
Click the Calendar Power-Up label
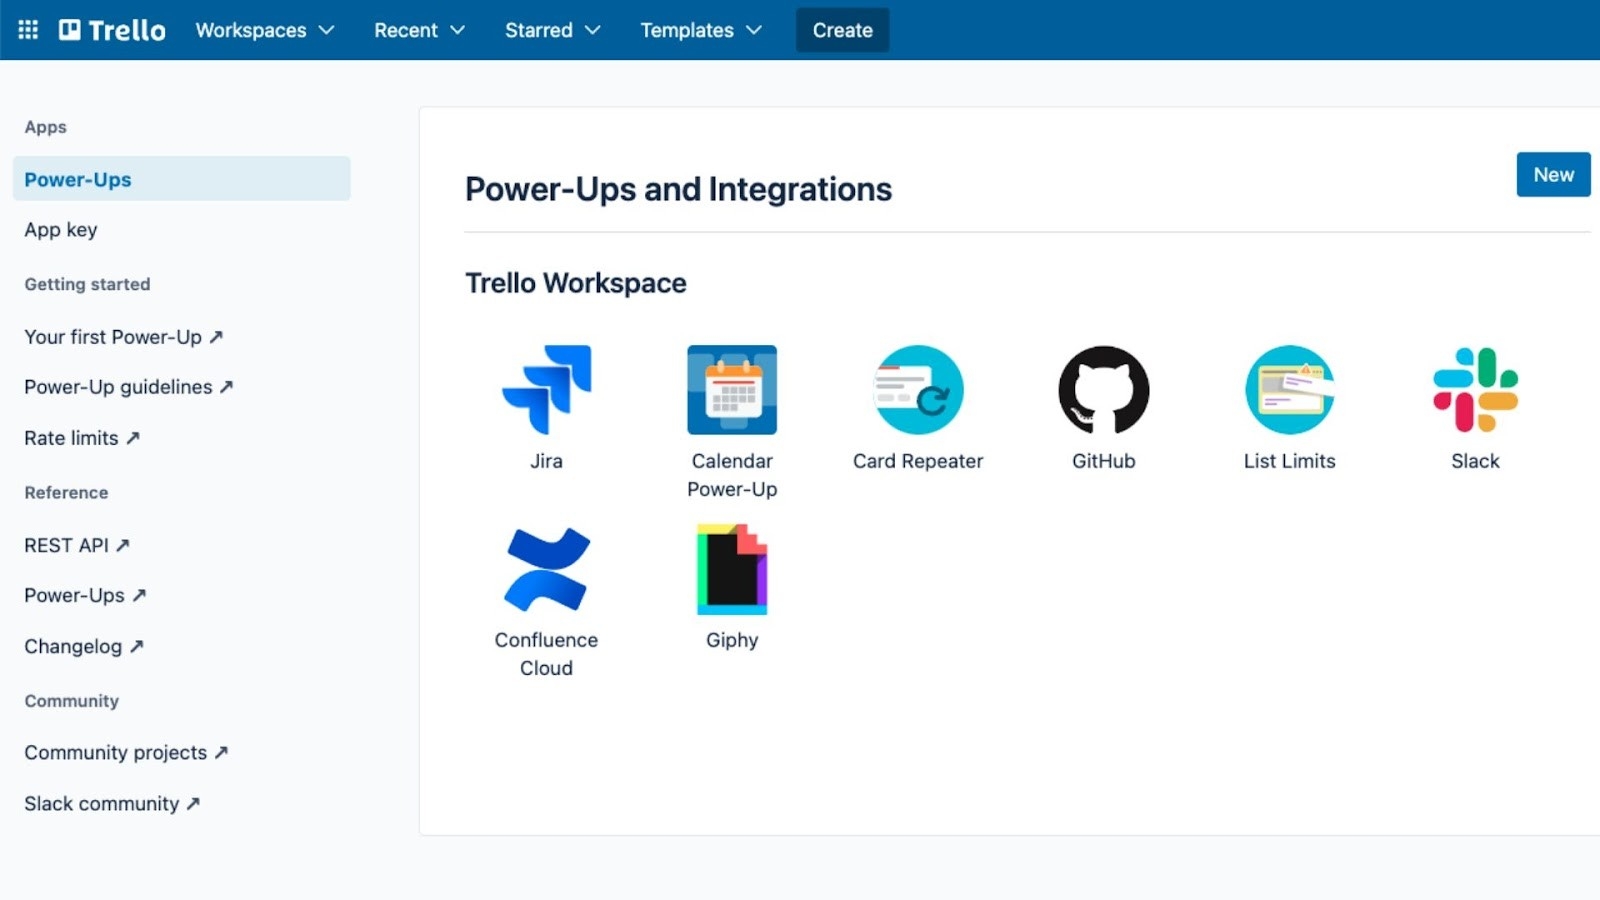coord(732,475)
